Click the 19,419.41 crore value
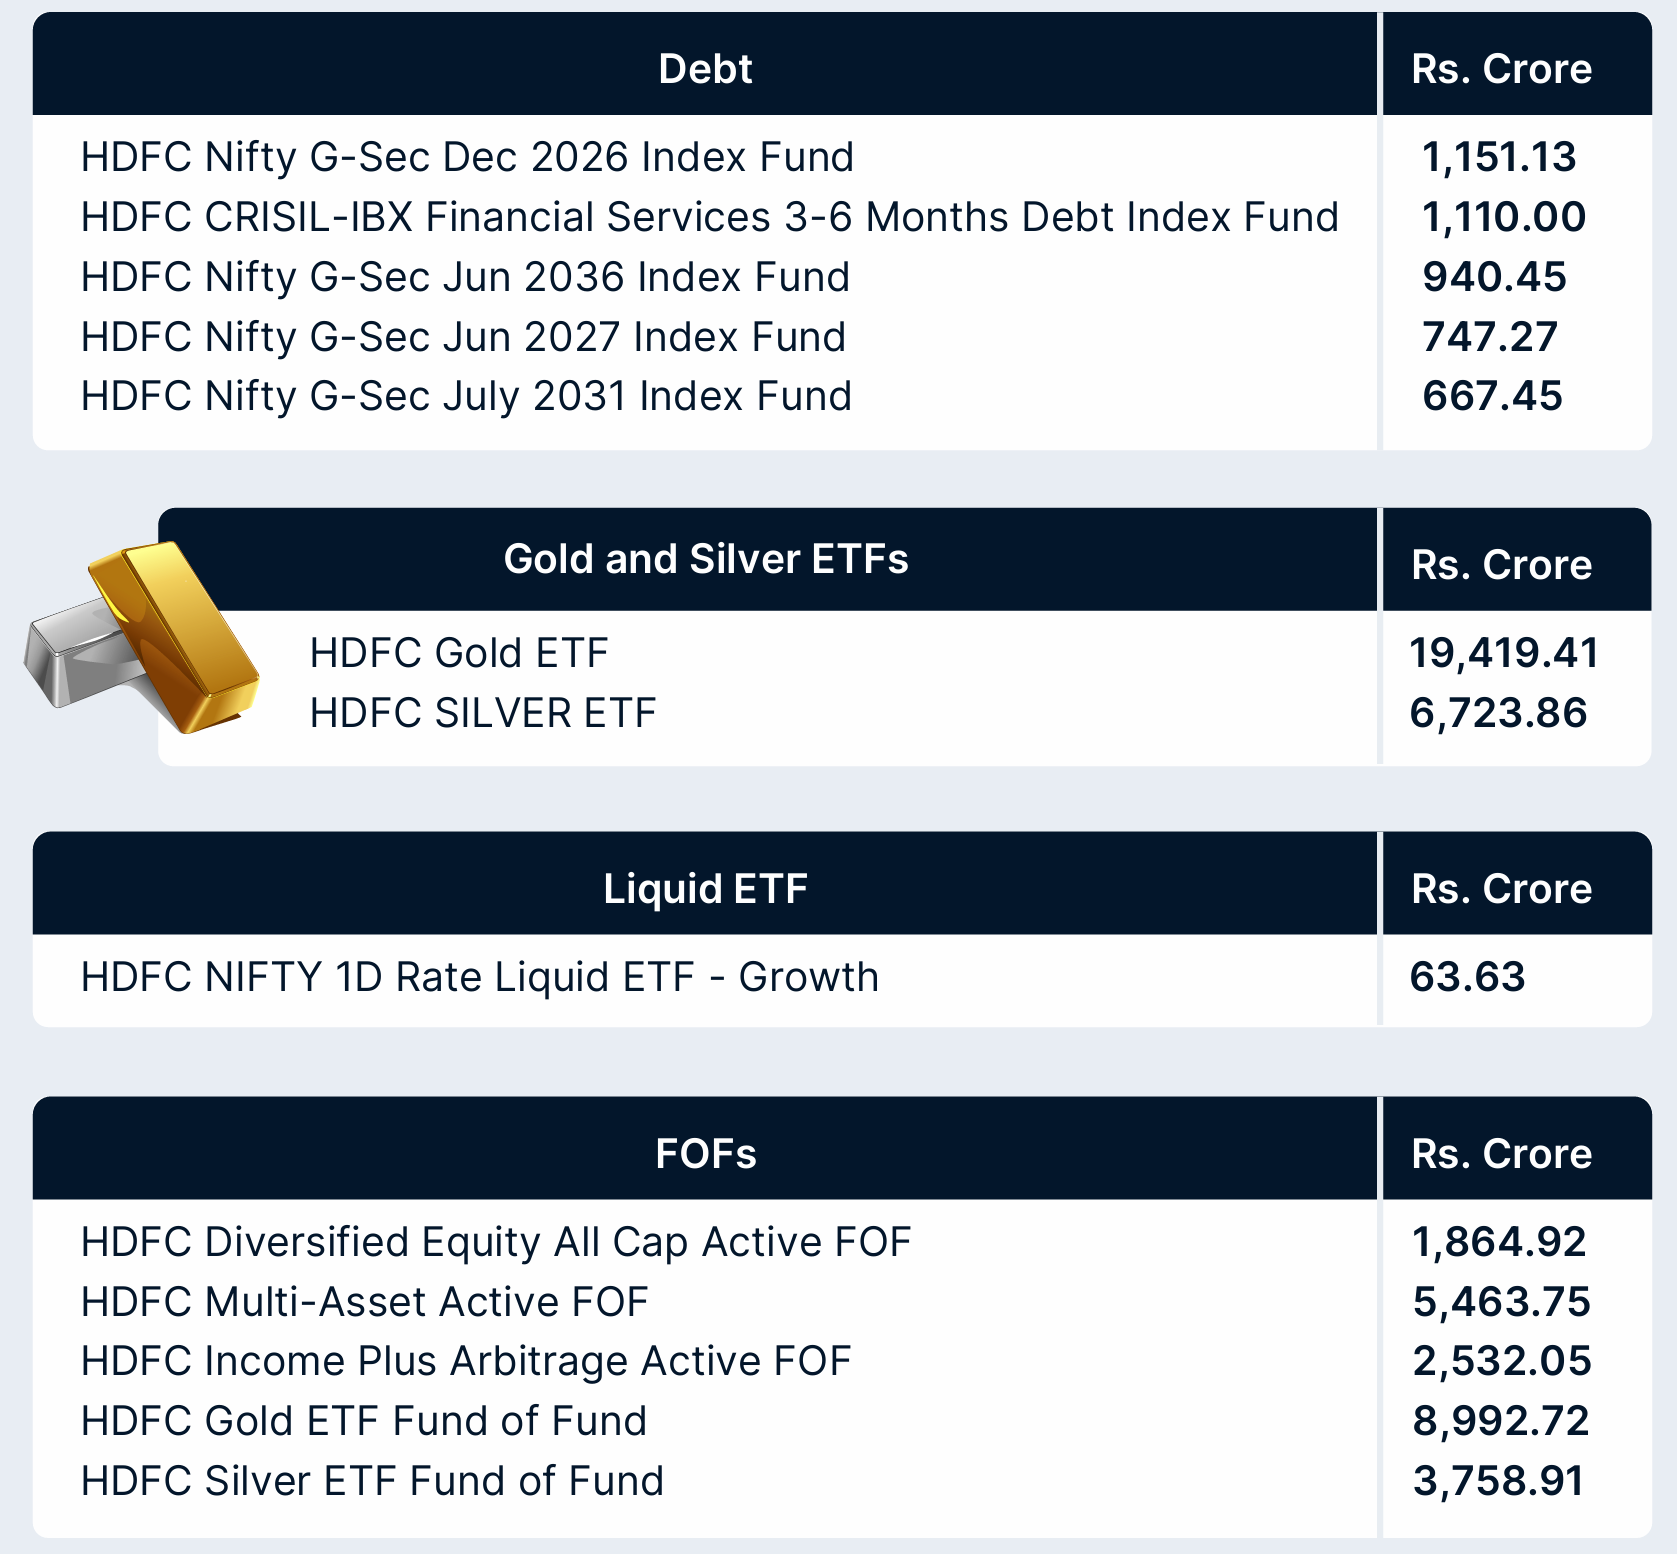 click(1503, 653)
